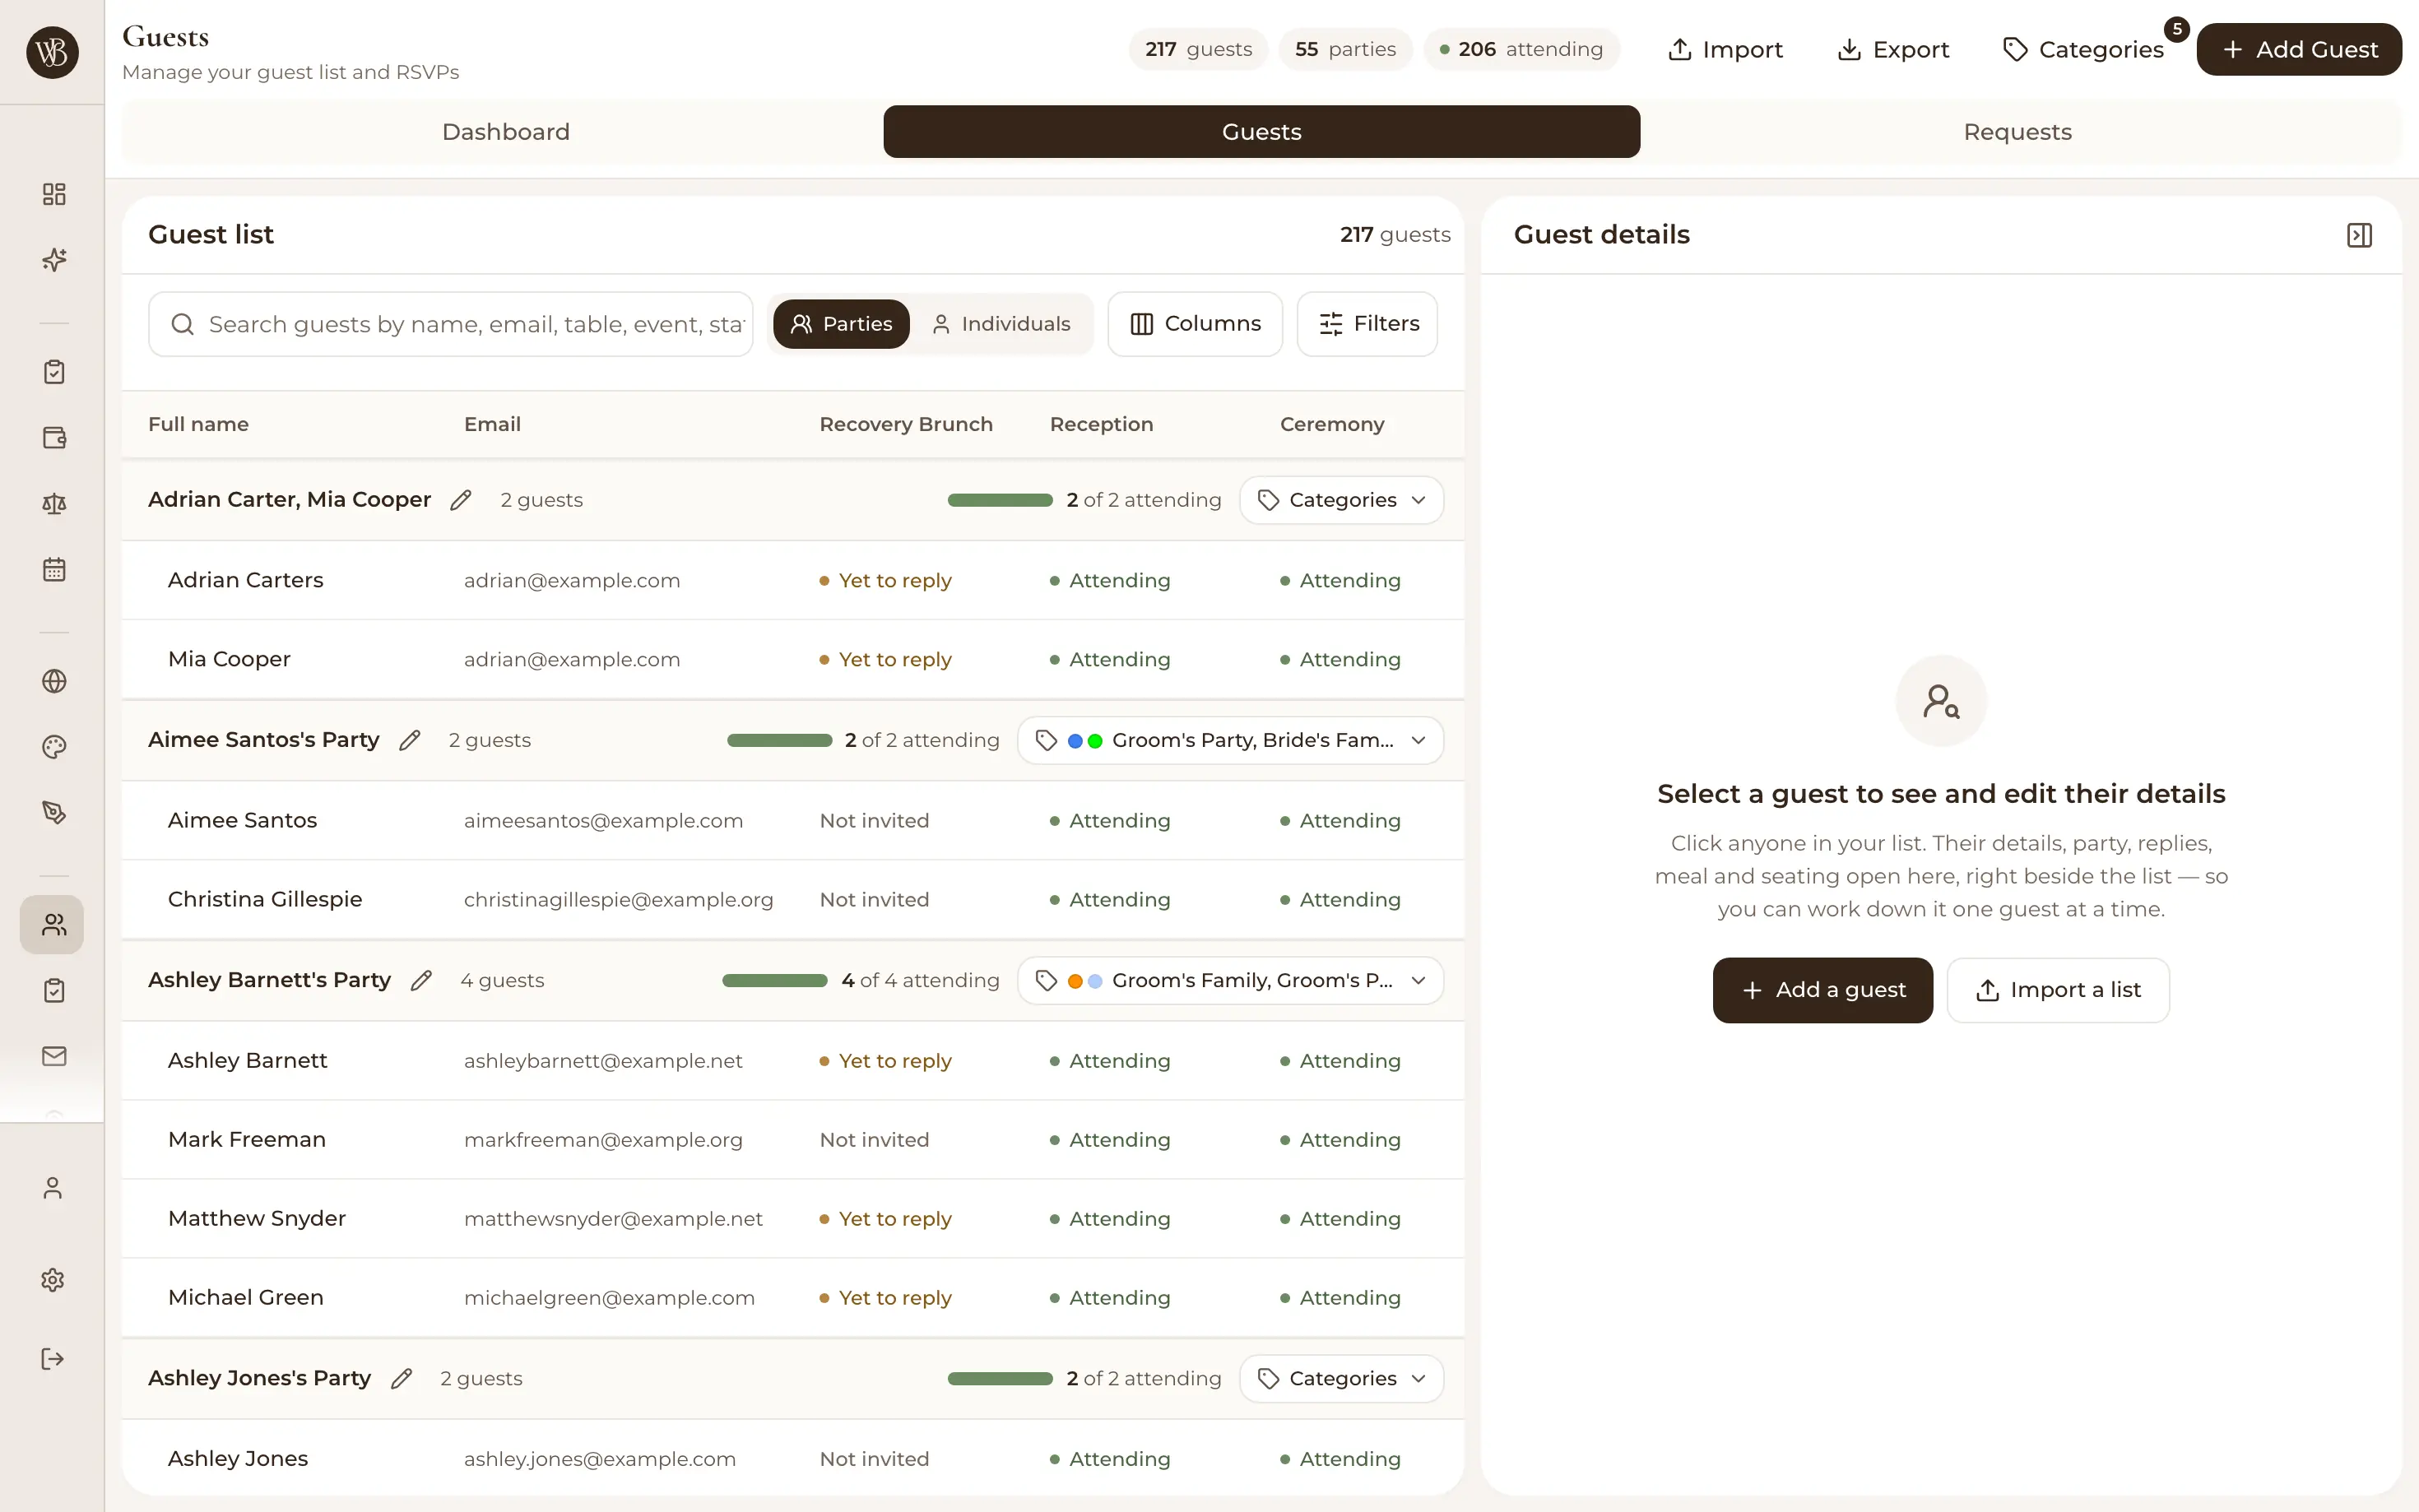2419x1512 pixels.
Task: Edit Aimee Santos's Party name pencil
Action: (409, 740)
